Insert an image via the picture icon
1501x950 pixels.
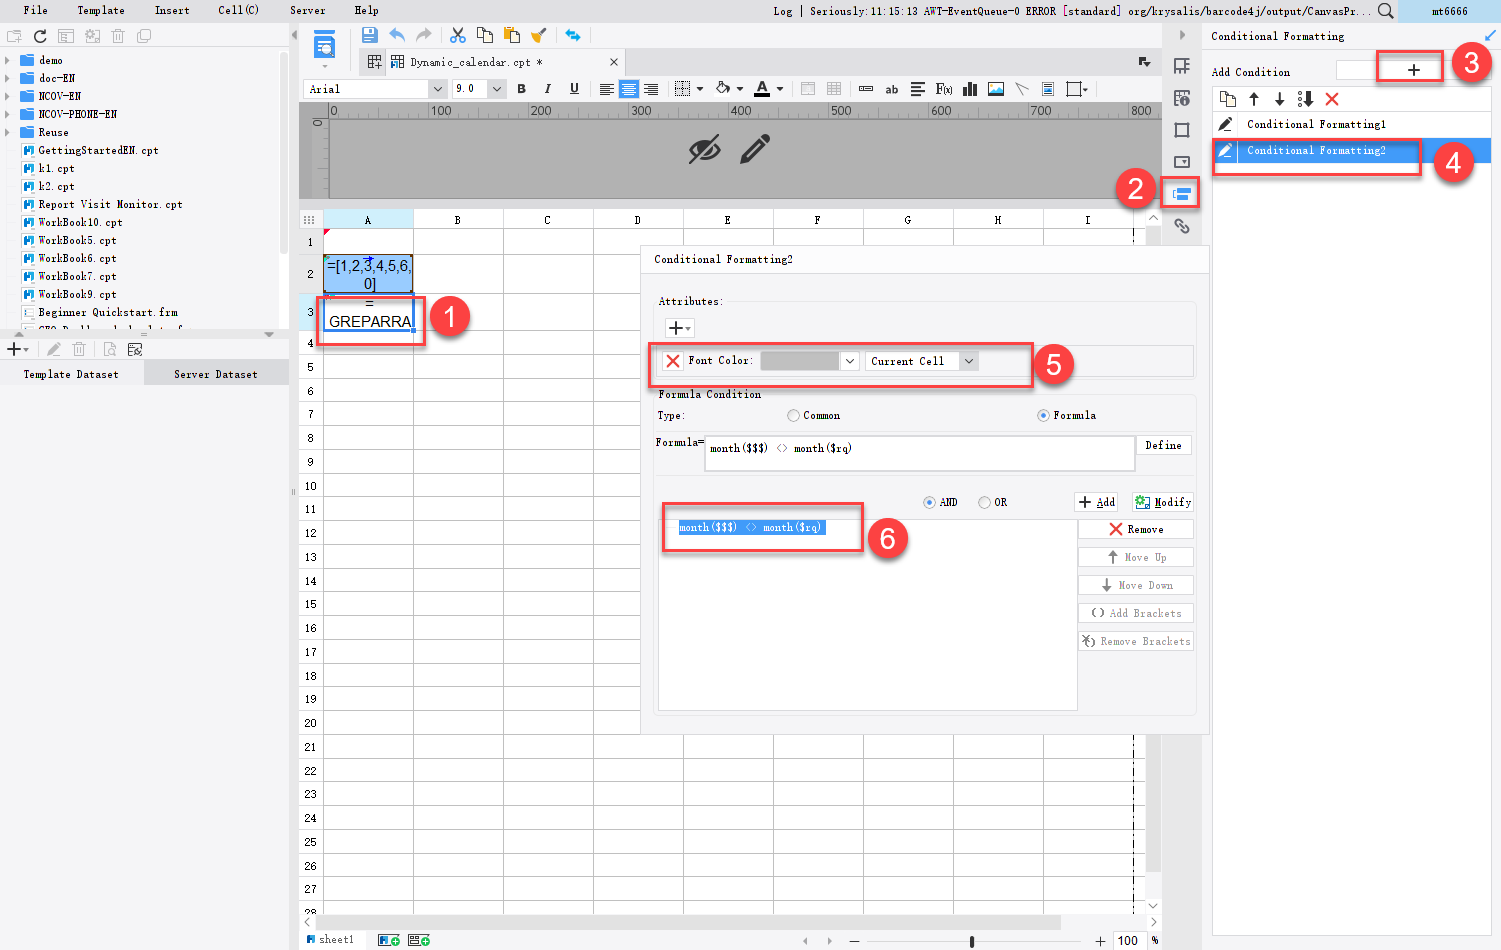995,89
